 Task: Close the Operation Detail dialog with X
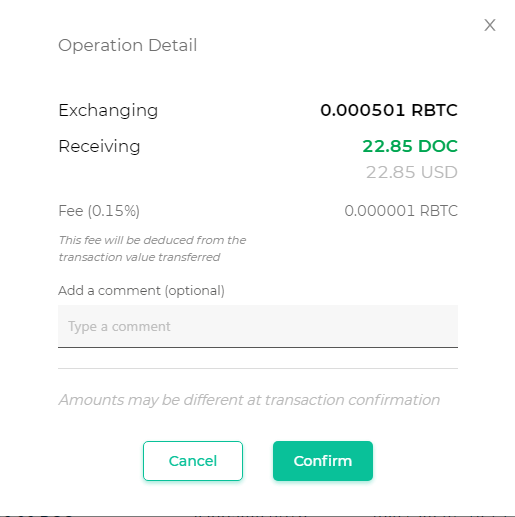[x=490, y=25]
